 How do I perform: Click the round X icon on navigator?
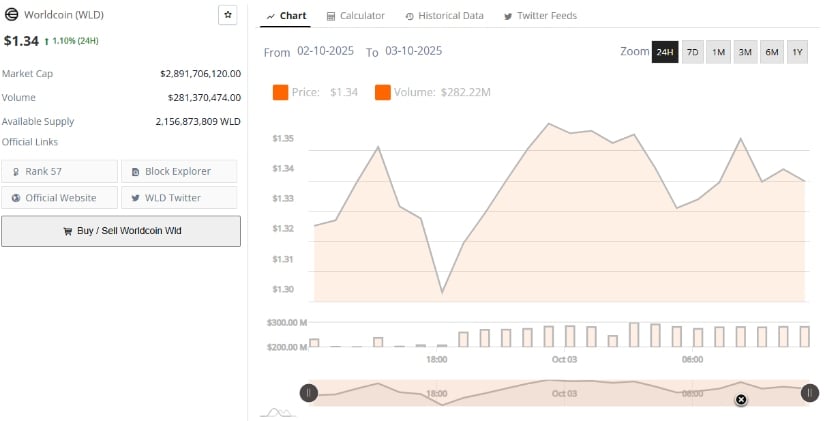(741, 399)
